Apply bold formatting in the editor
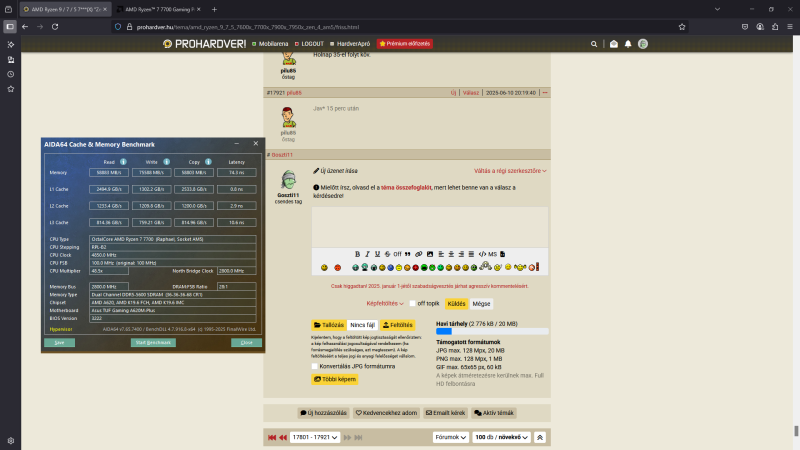The width and height of the screenshot is (800, 450). point(357,254)
